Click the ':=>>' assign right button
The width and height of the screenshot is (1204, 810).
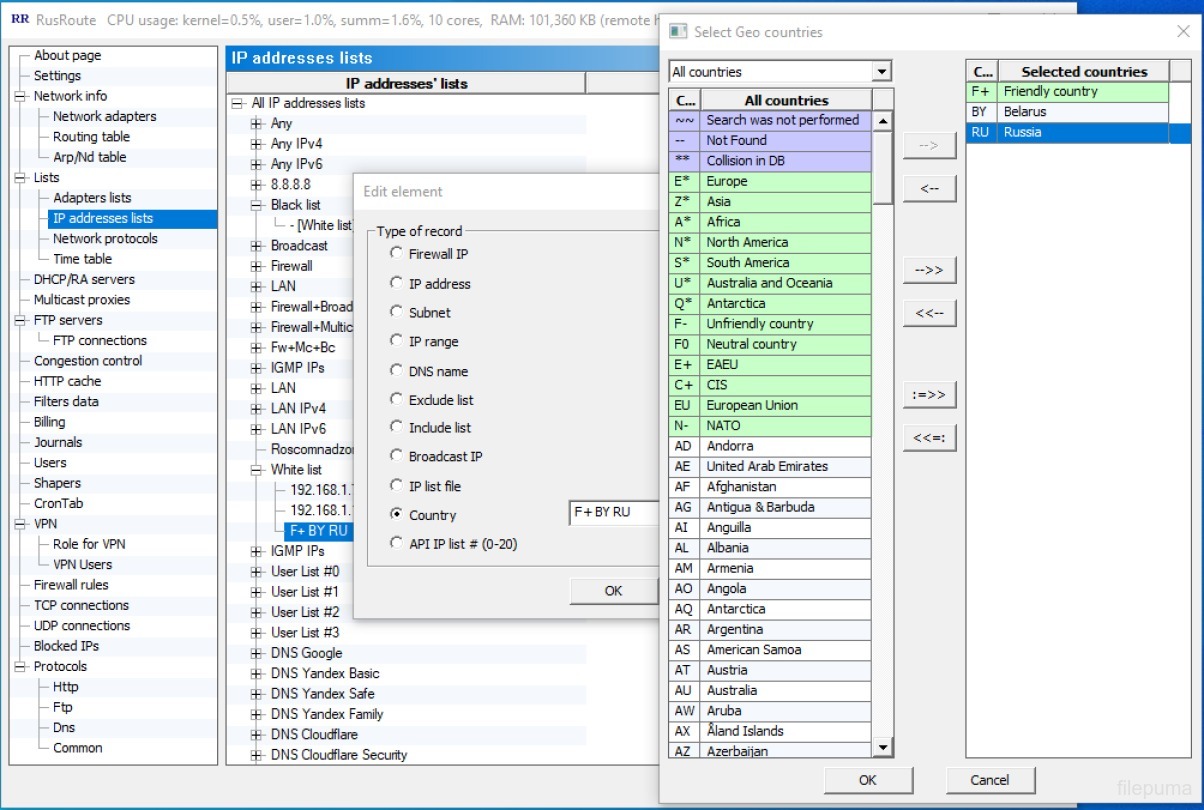coord(929,394)
